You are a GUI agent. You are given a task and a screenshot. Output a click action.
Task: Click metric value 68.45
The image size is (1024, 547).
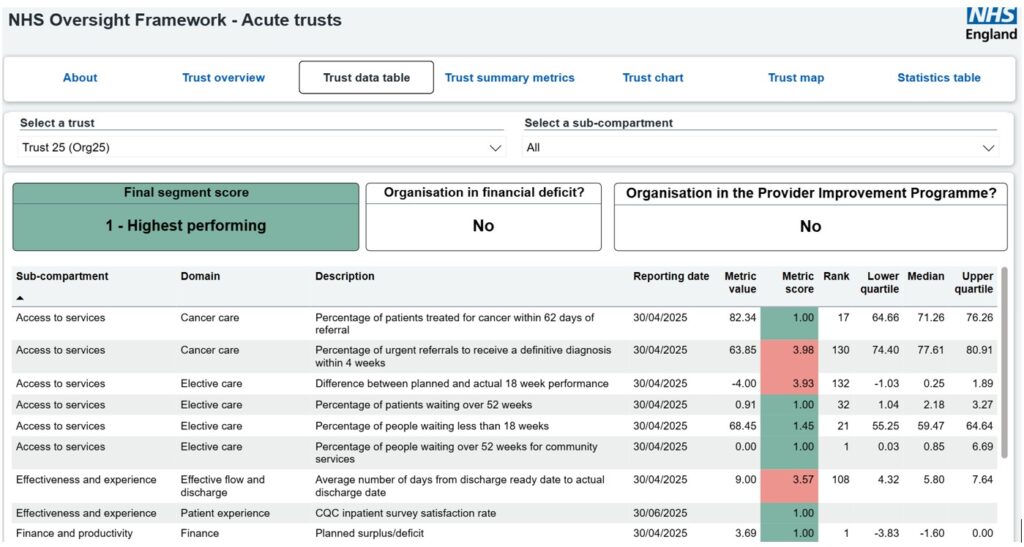click(x=743, y=426)
